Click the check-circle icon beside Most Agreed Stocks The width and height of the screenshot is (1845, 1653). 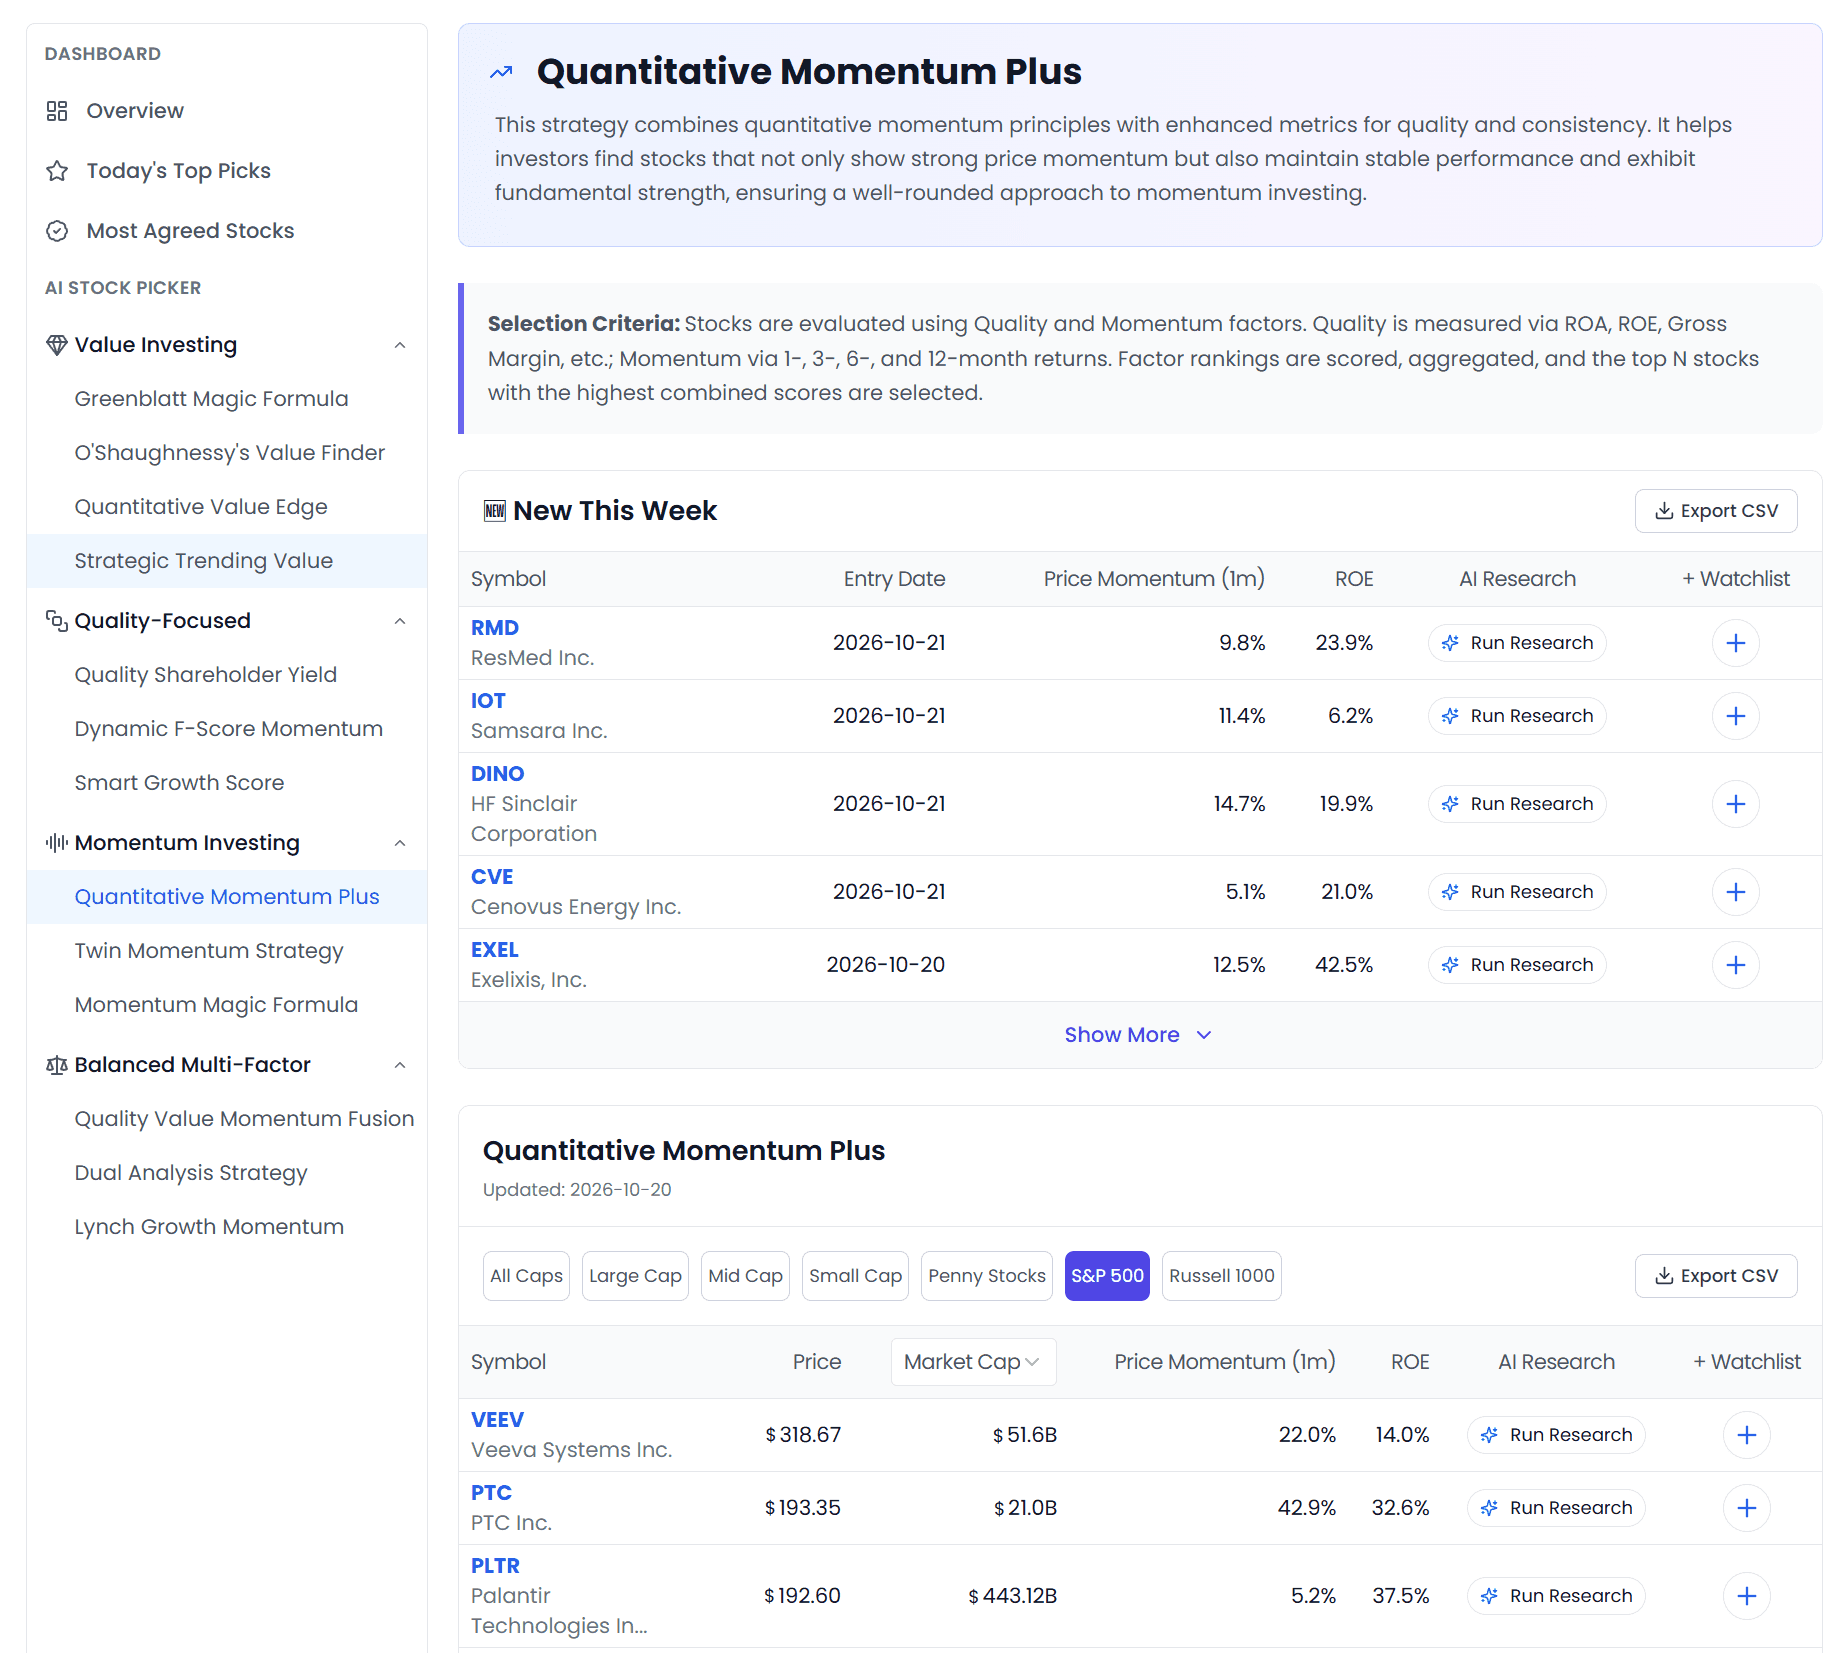click(57, 231)
